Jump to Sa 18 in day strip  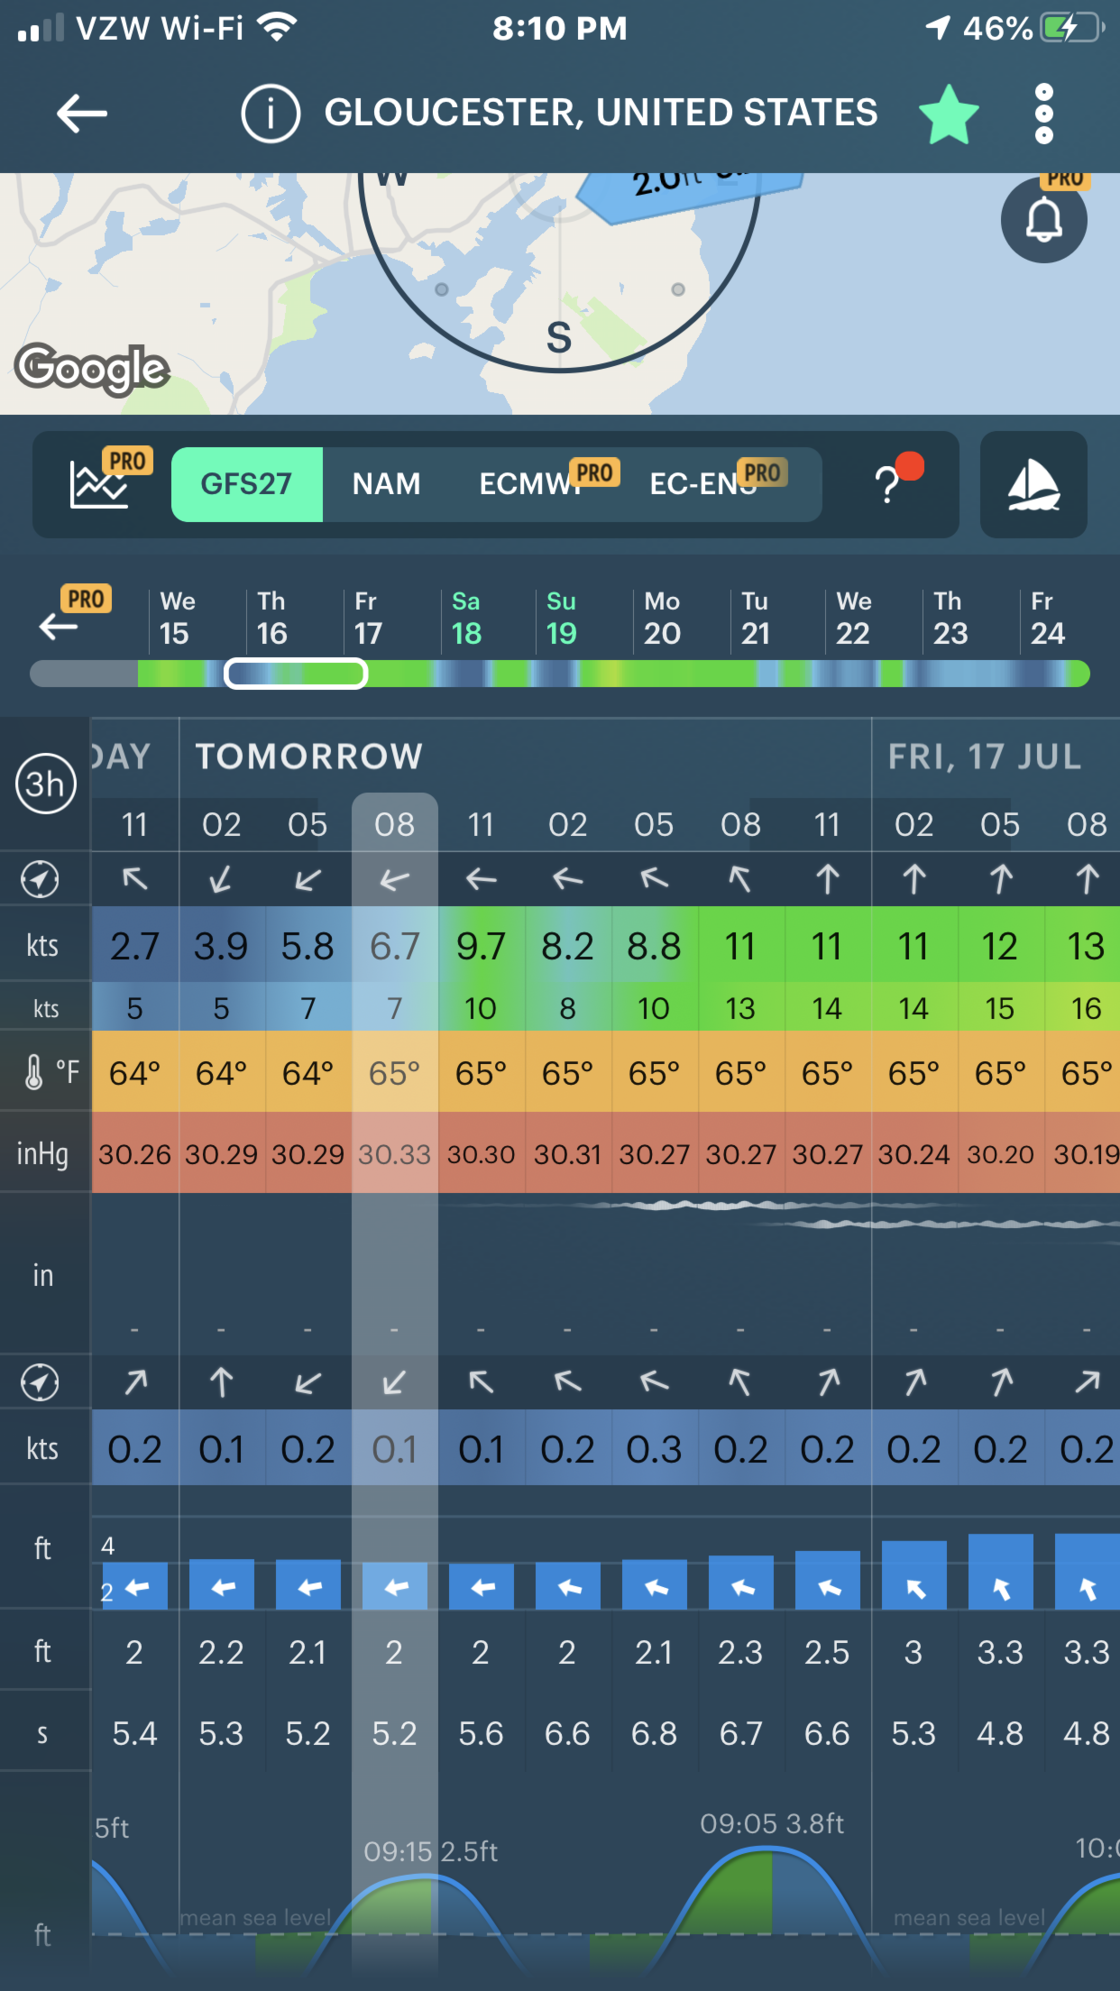466,617
